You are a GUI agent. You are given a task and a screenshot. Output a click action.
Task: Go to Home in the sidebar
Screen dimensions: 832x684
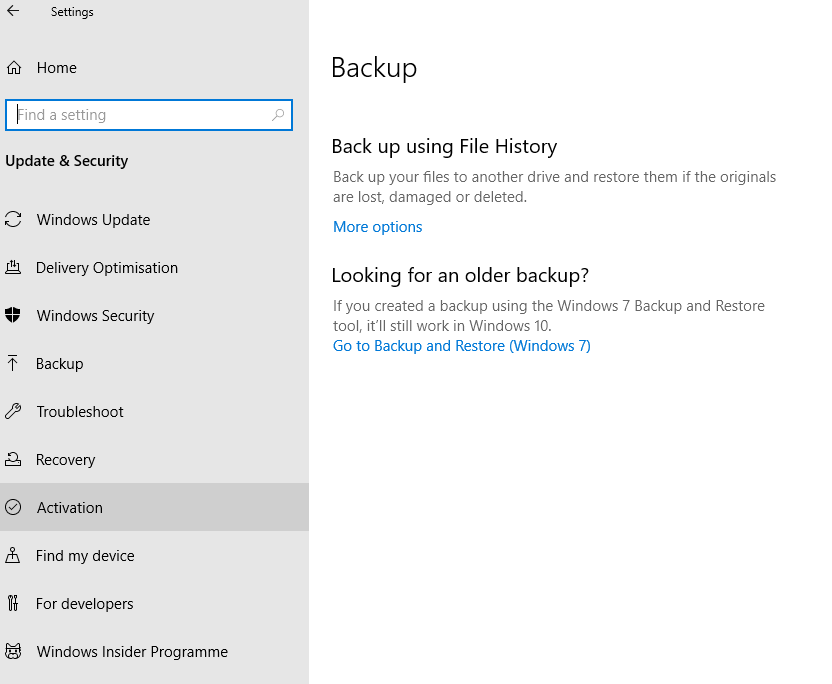click(x=154, y=67)
